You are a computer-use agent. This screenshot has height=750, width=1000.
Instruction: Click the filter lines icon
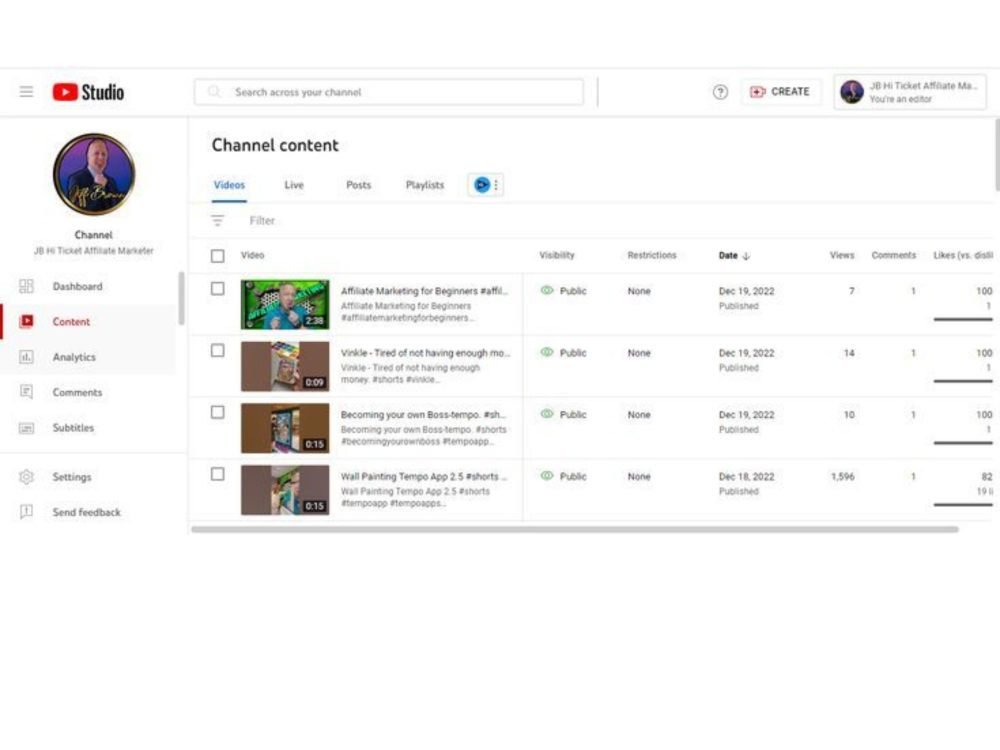(x=217, y=221)
